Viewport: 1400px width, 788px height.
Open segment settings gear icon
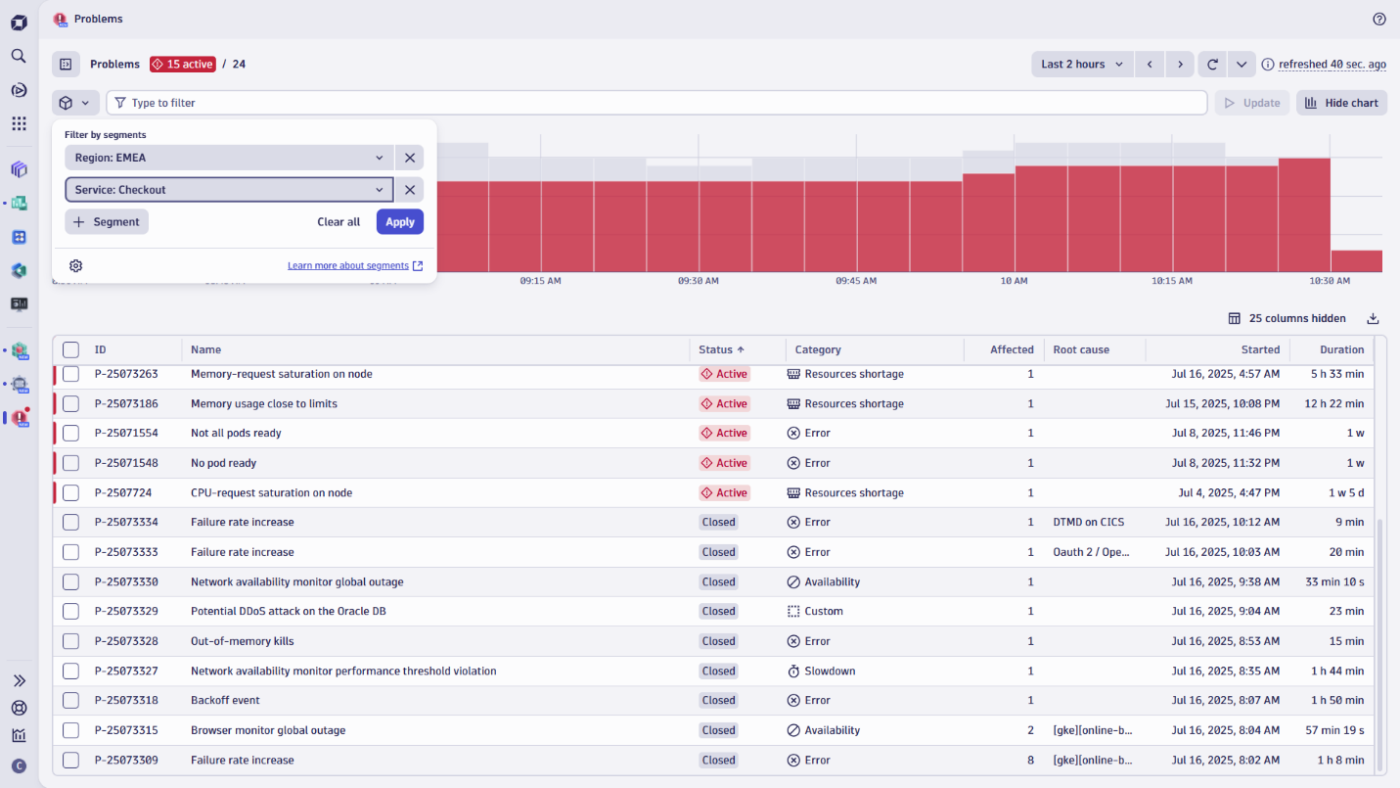coord(76,266)
